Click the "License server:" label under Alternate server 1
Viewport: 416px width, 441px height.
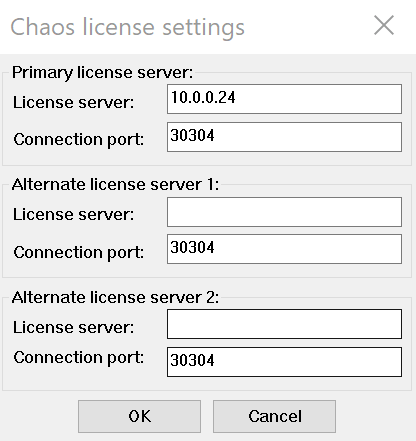73,214
